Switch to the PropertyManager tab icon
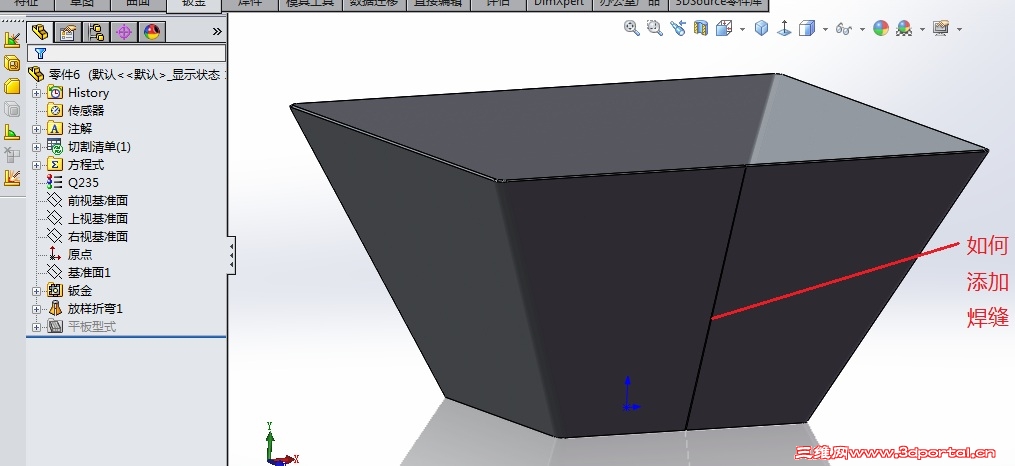This screenshot has width=1015, height=466. pos(68,32)
